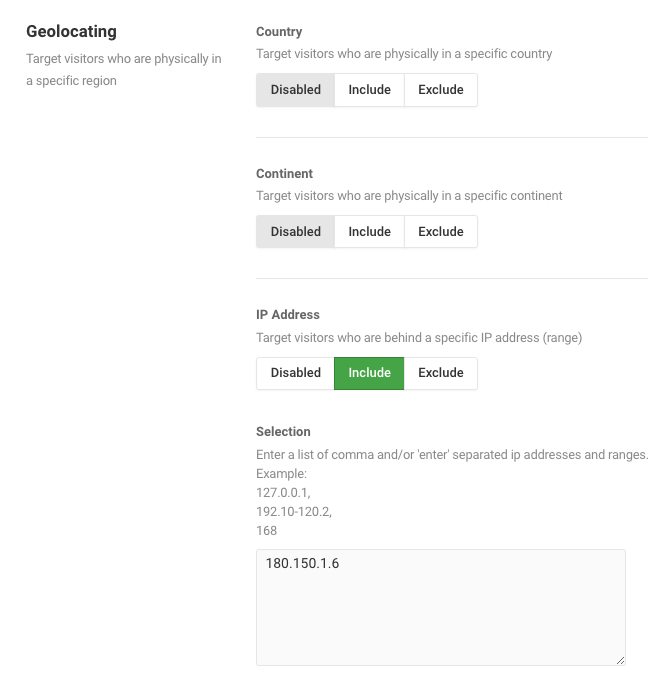648x687 pixels.
Task: Choose Exclude for Country targeting
Action: pos(441,90)
